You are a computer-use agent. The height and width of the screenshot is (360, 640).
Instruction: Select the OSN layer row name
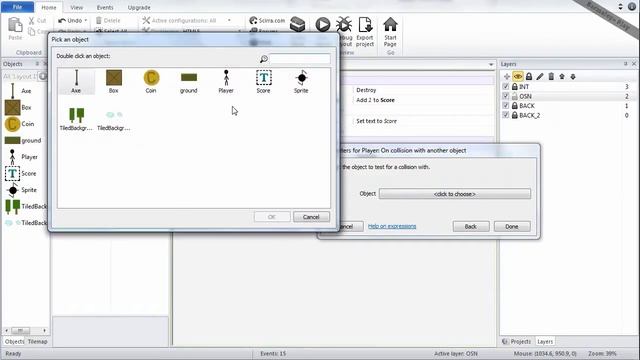click(525, 96)
